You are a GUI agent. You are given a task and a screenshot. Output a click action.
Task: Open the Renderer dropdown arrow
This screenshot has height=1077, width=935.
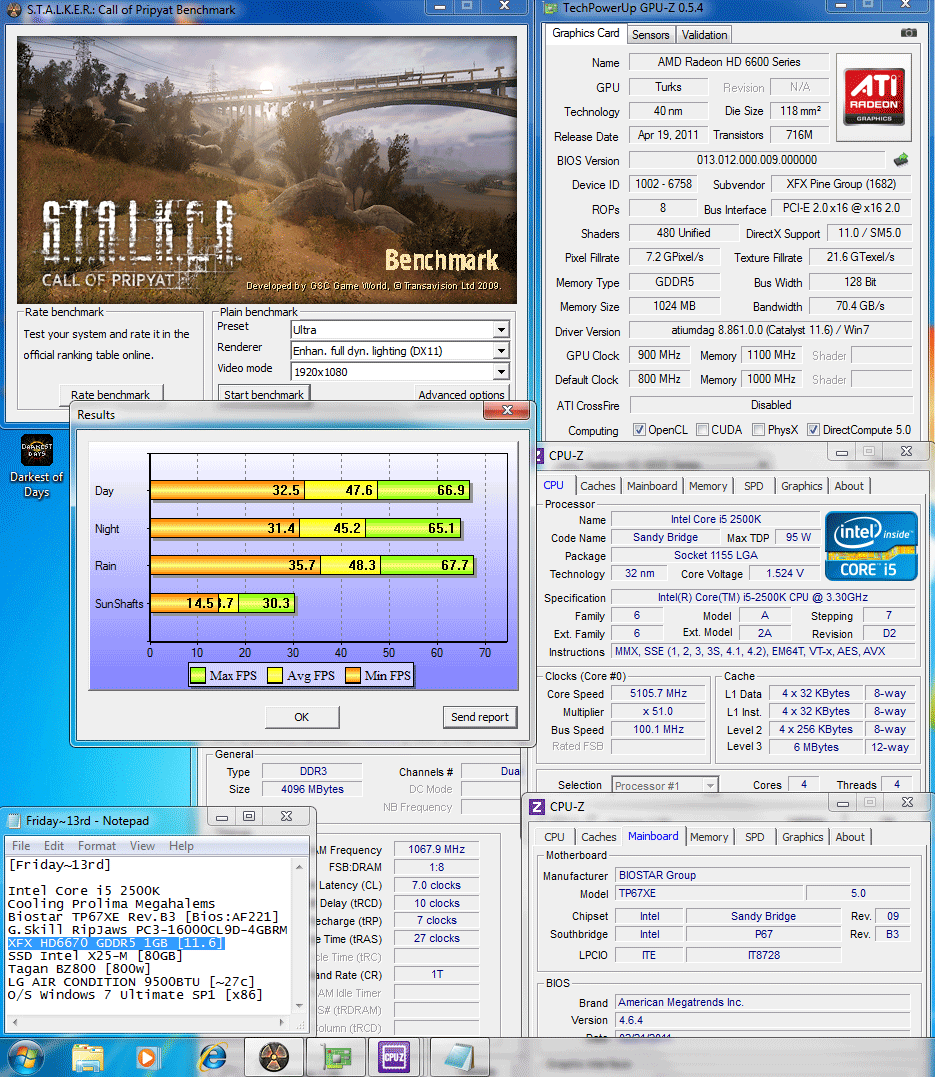click(x=502, y=351)
